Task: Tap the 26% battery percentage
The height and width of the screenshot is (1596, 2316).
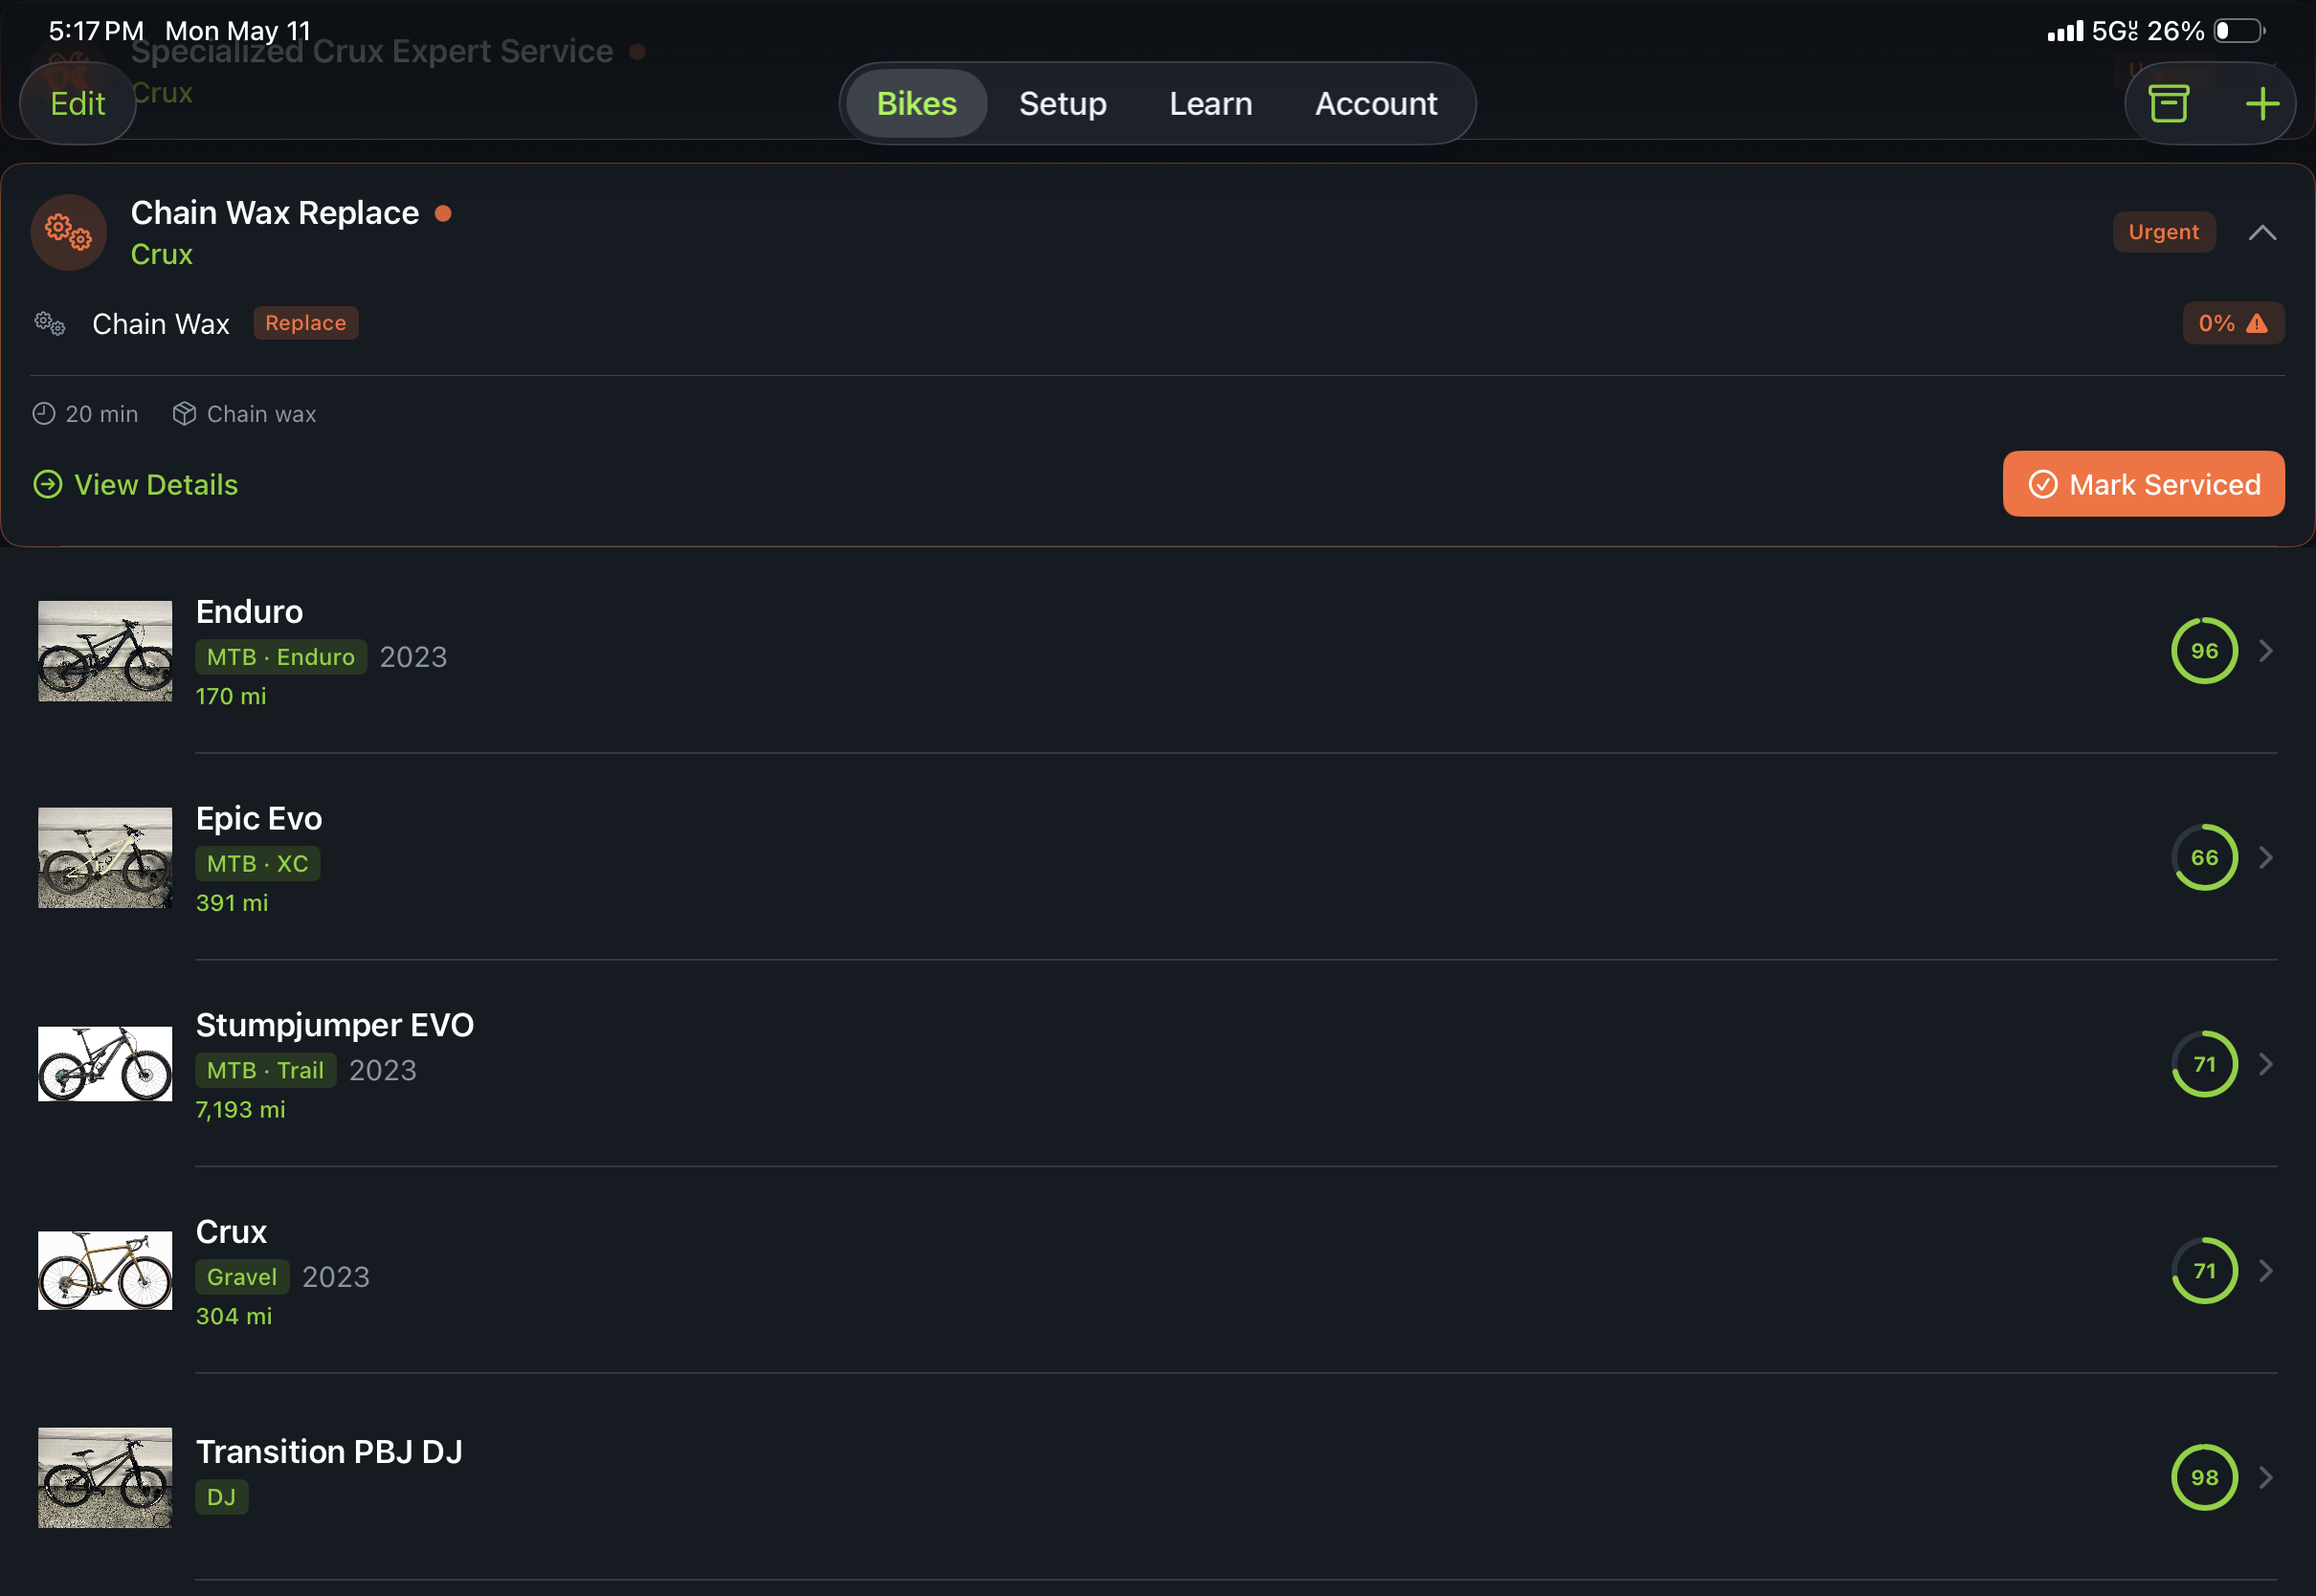Action: point(2175,31)
